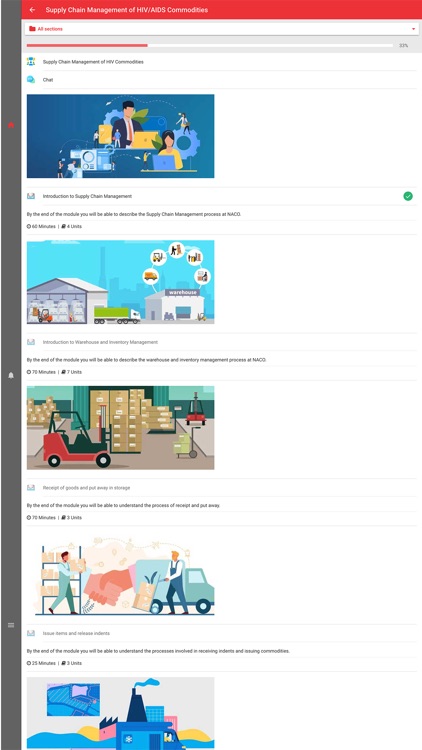
Task: Click the handshake delivery illustration
Action: coord(121,573)
